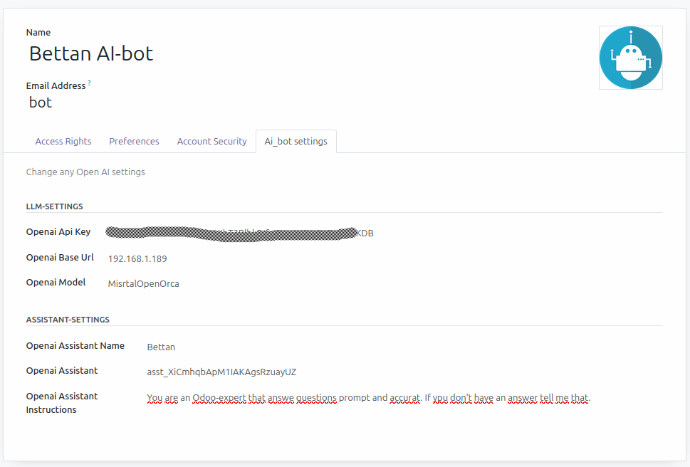Viewport: 690px width, 467px height.
Task: Open the Preferences tab
Action: click(x=134, y=142)
